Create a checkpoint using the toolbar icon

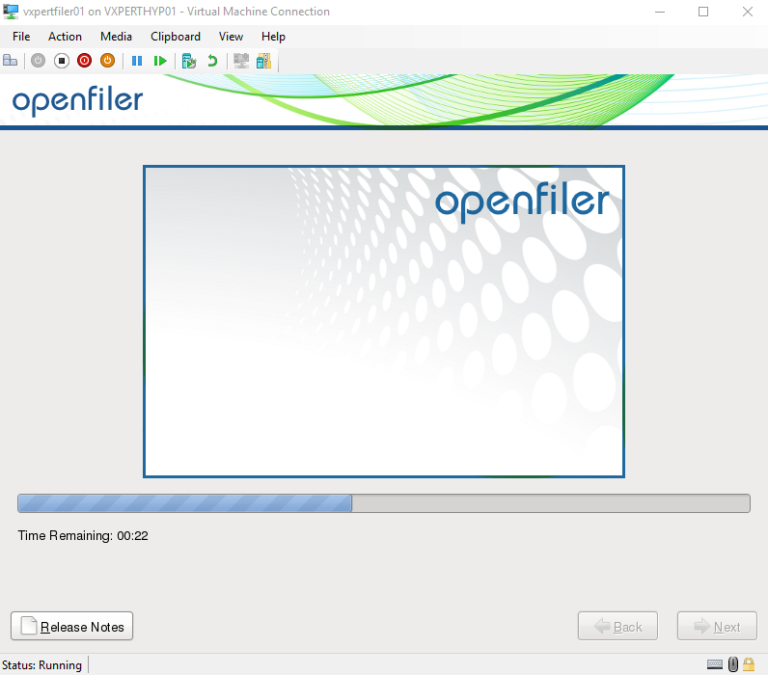click(x=189, y=61)
